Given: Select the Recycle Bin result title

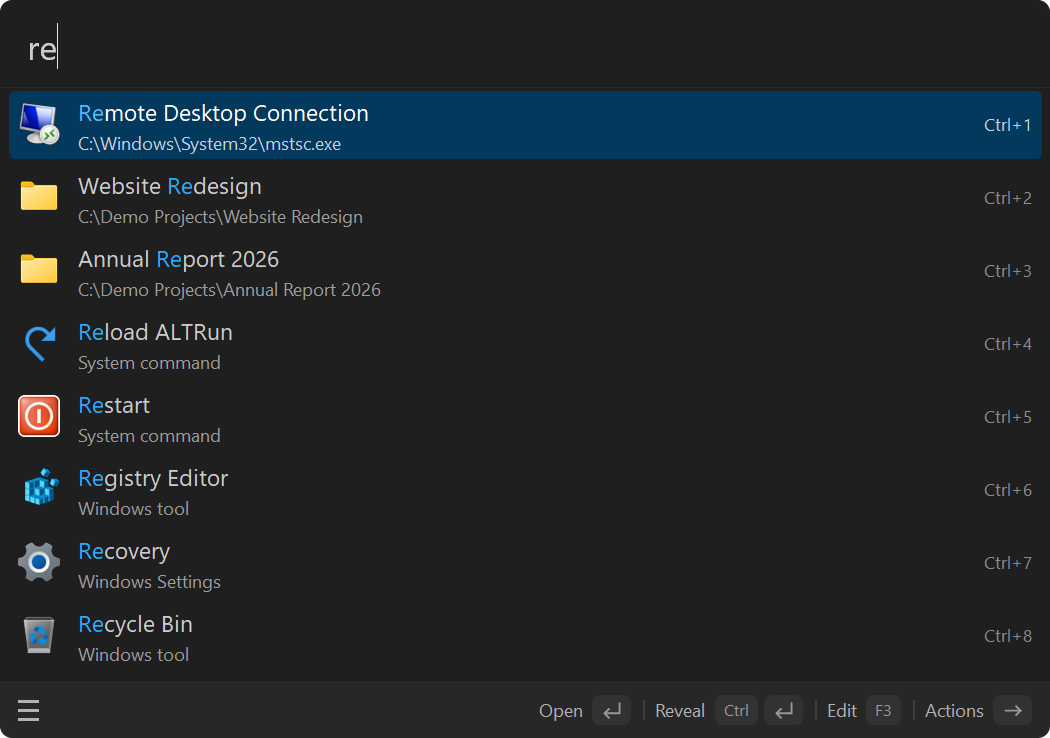Looking at the screenshot, I should 135,625.
